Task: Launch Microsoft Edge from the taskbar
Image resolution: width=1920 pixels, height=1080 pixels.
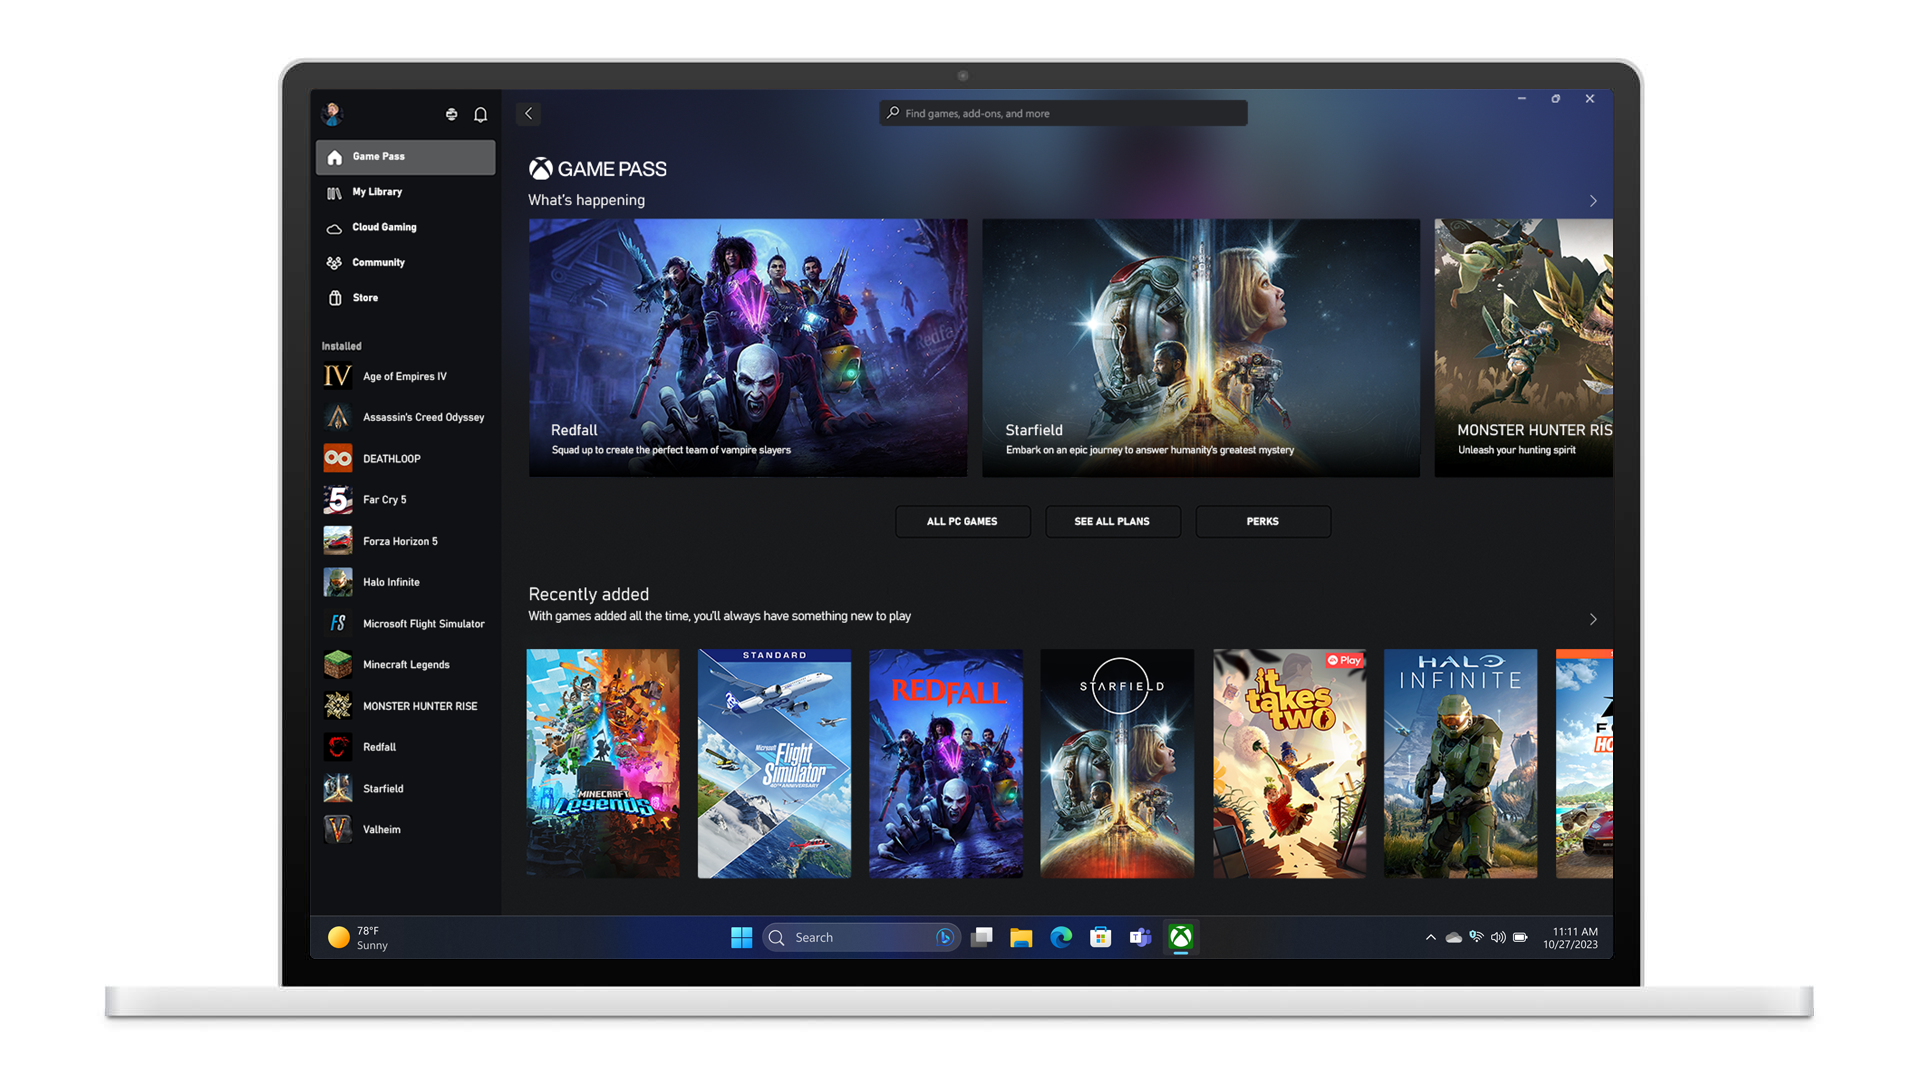Action: pyautogui.click(x=1061, y=937)
